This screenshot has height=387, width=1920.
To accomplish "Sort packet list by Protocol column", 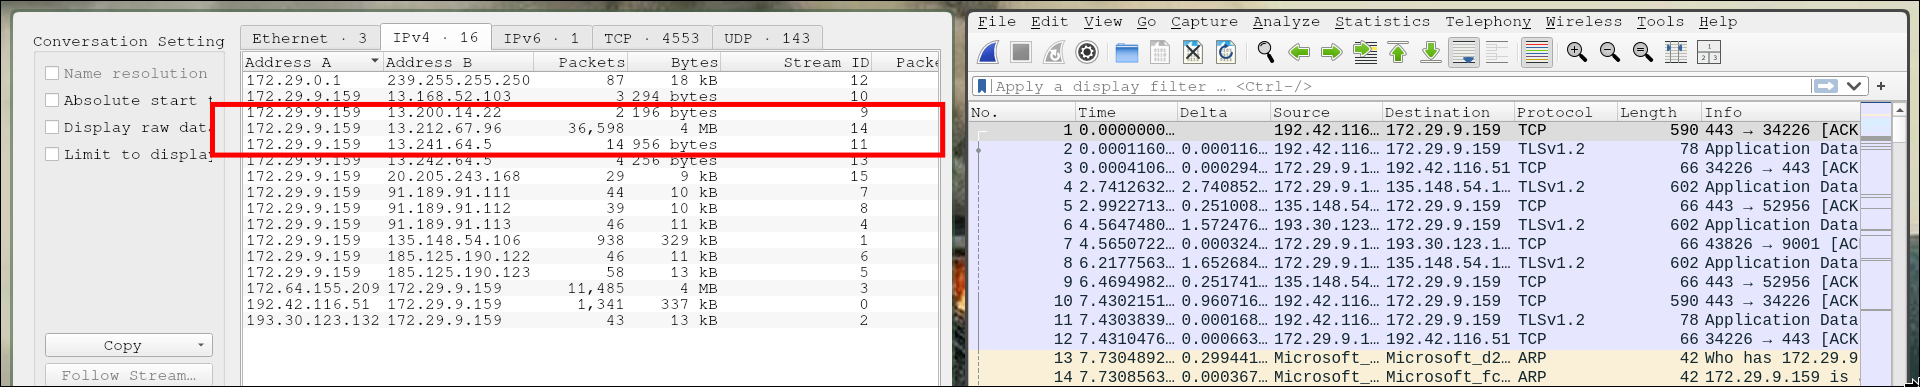I will pyautogui.click(x=1565, y=112).
